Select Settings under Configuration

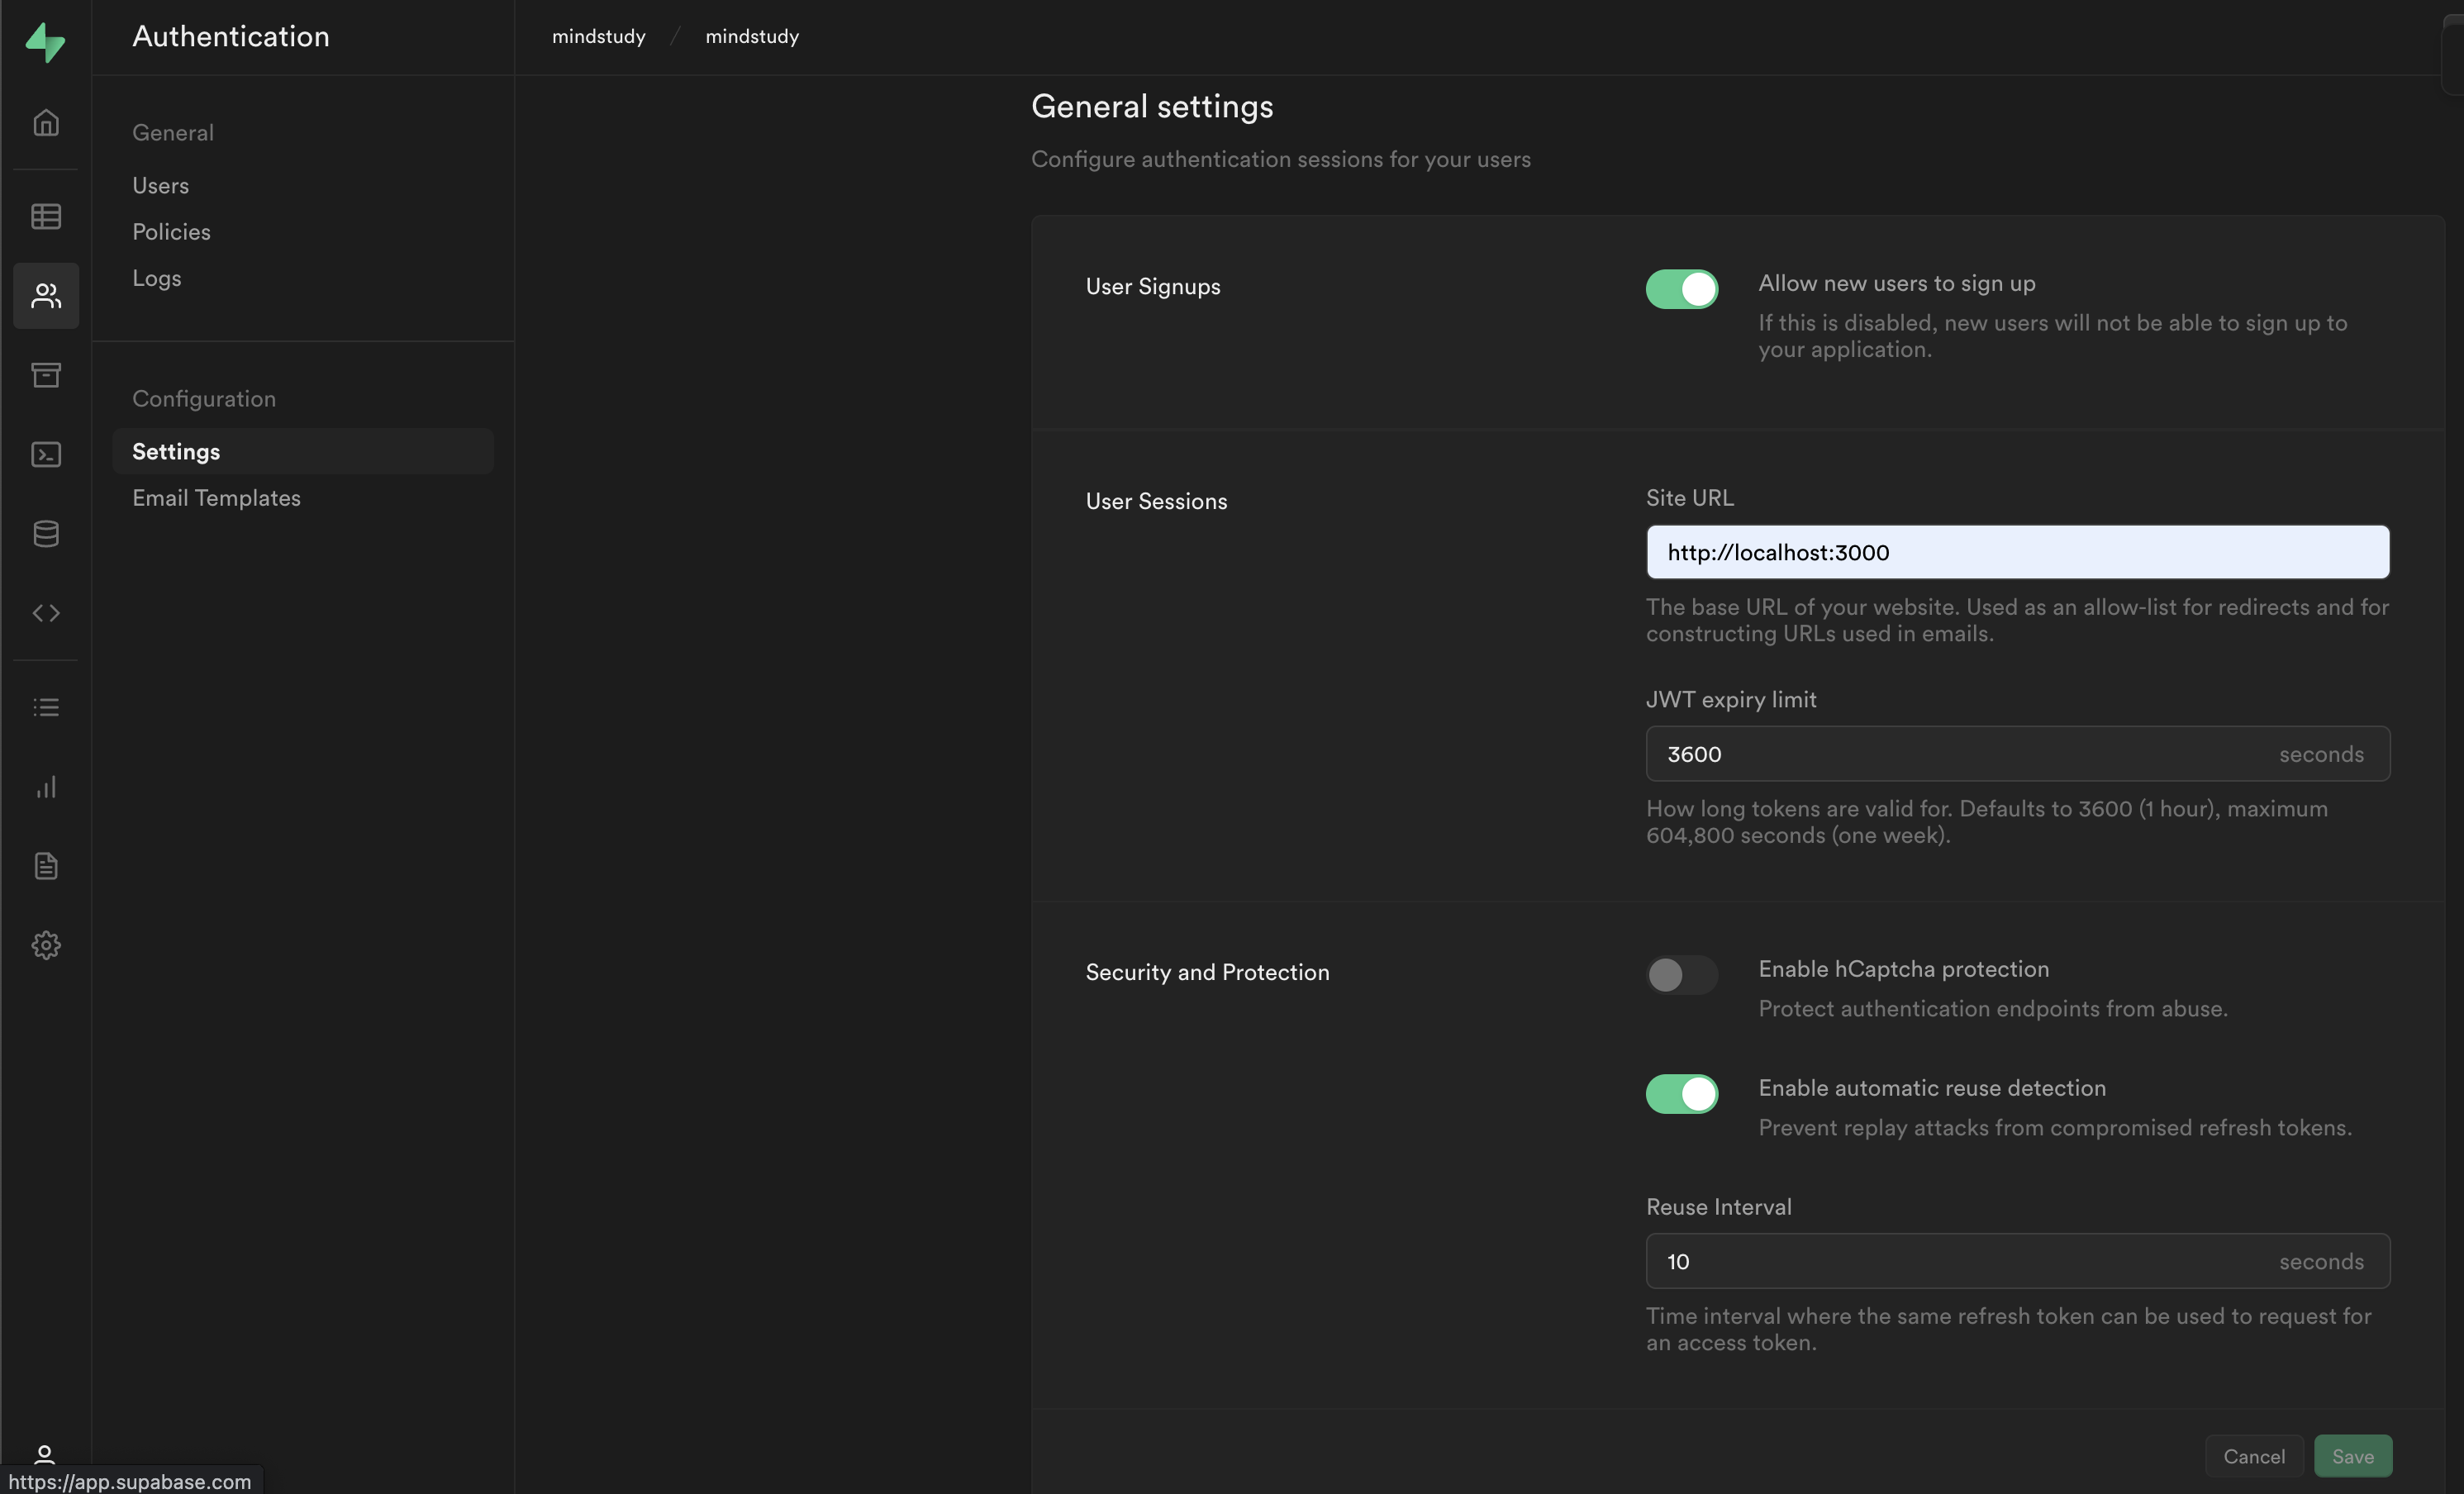point(303,451)
